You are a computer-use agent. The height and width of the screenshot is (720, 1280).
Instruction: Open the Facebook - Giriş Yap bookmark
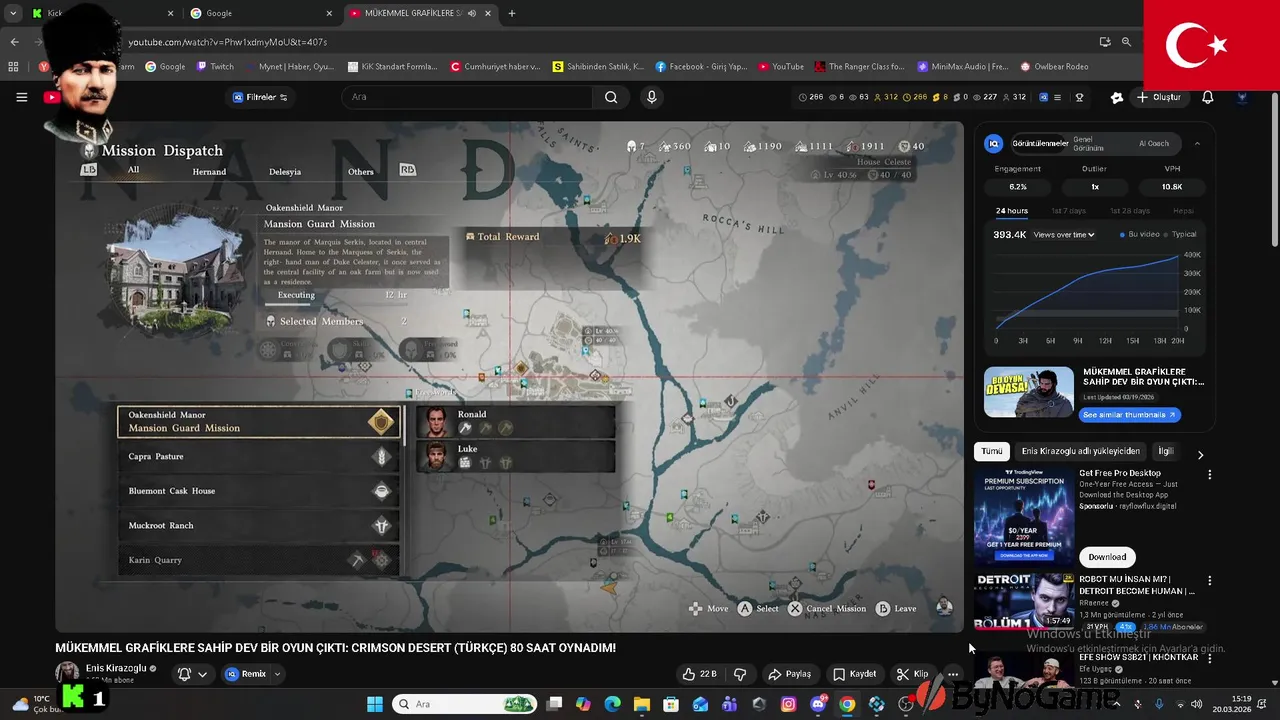point(701,67)
